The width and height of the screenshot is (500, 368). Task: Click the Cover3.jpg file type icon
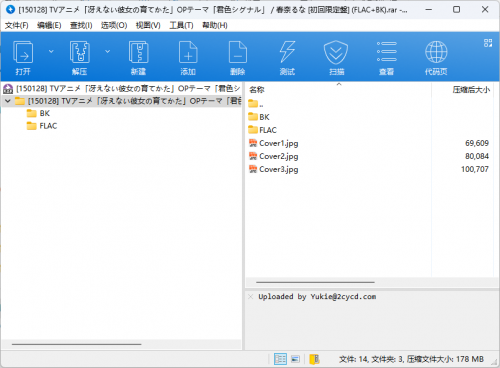(253, 169)
